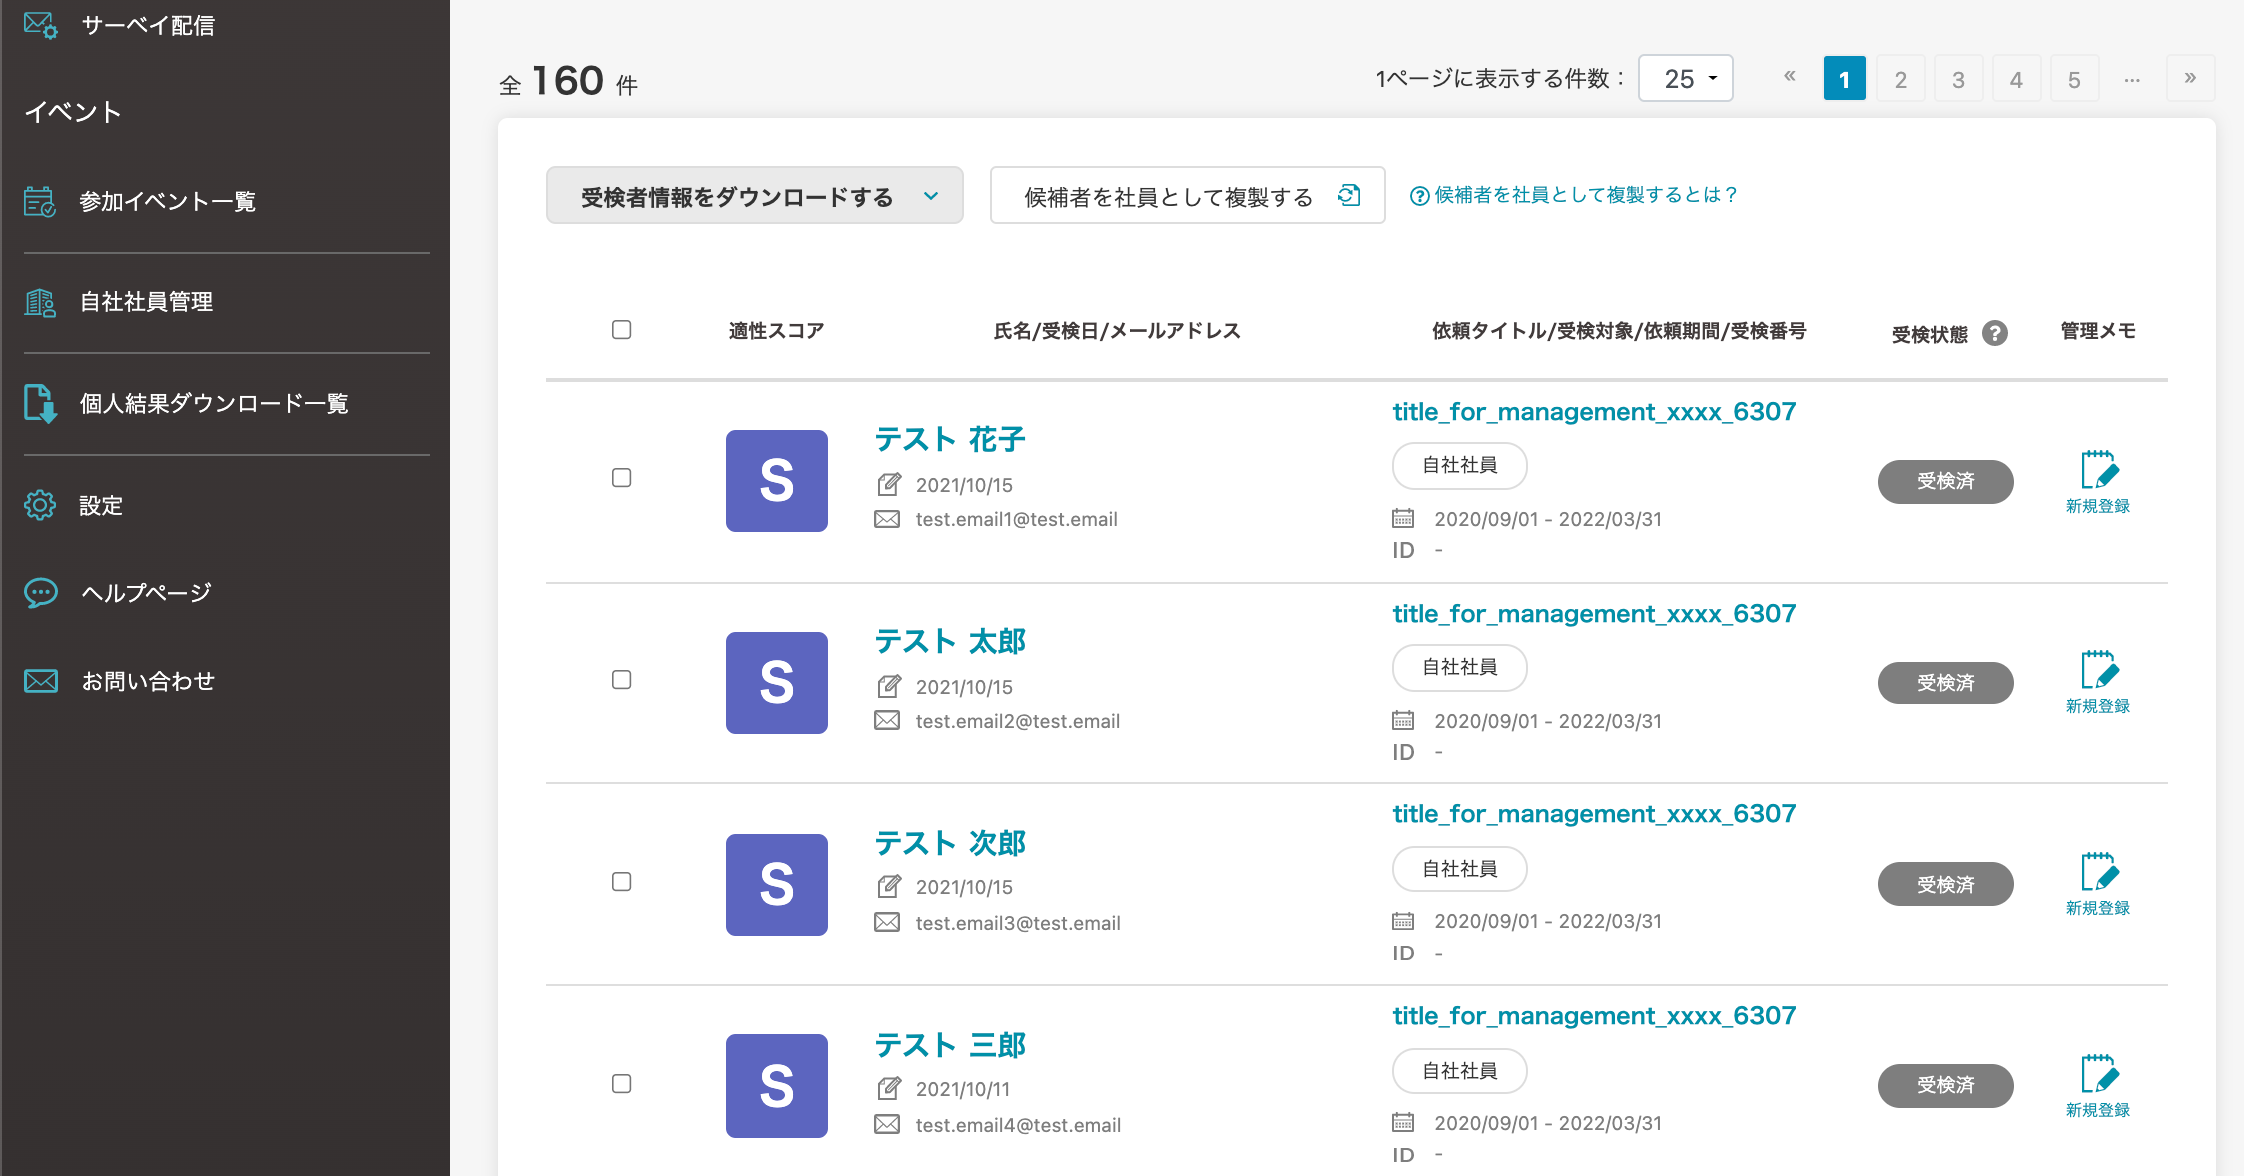Open 設定 gear in sidebar
The height and width of the screenshot is (1176, 2244).
[x=40, y=505]
